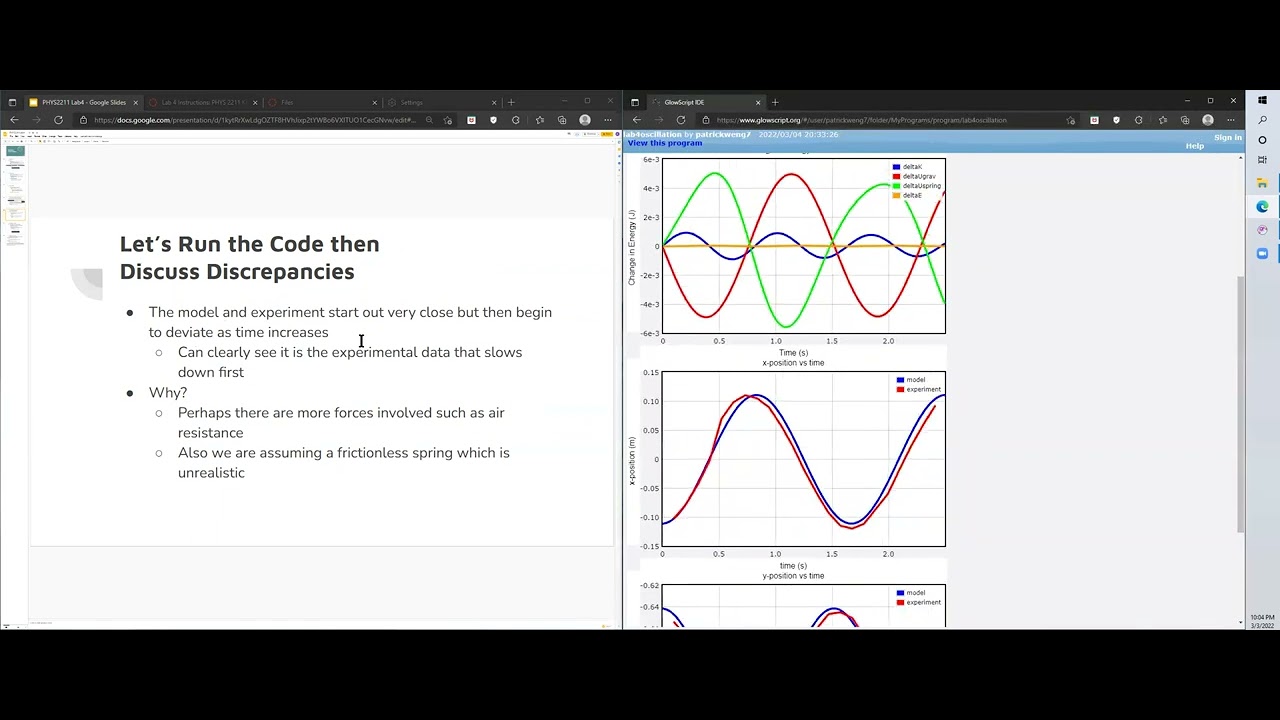
Task: Click deltaK legend entry in energy graph
Action: (x=908, y=167)
